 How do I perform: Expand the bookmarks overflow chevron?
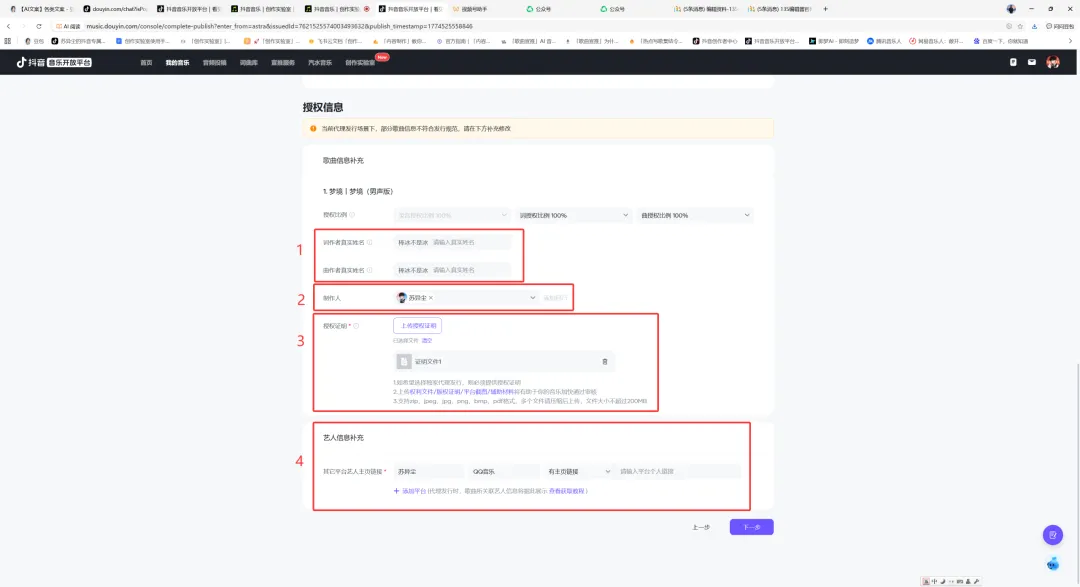pos(1070,41)
